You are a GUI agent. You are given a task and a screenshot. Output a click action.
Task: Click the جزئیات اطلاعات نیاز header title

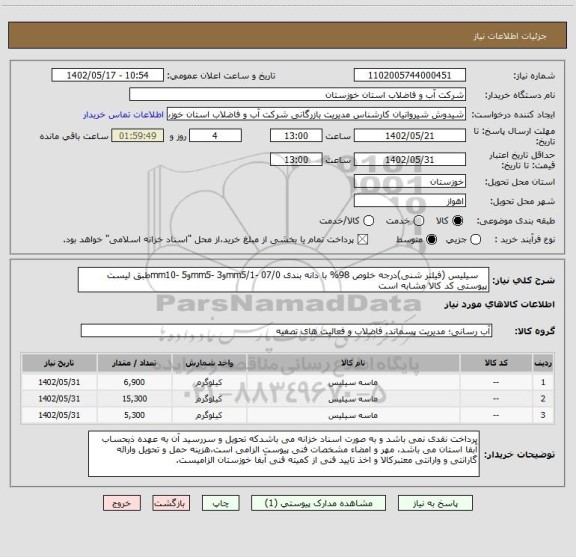click(510, 36)
